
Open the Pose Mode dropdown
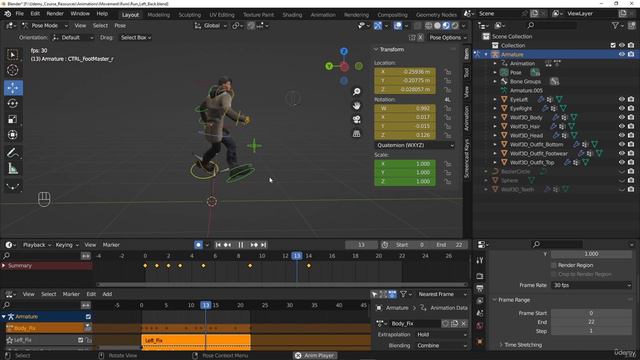(44, 26)
